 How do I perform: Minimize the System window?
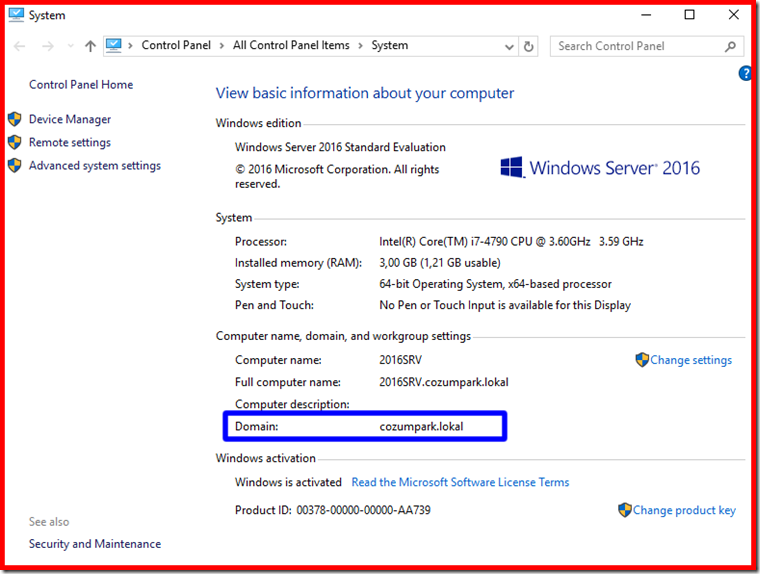click(646, 15)
